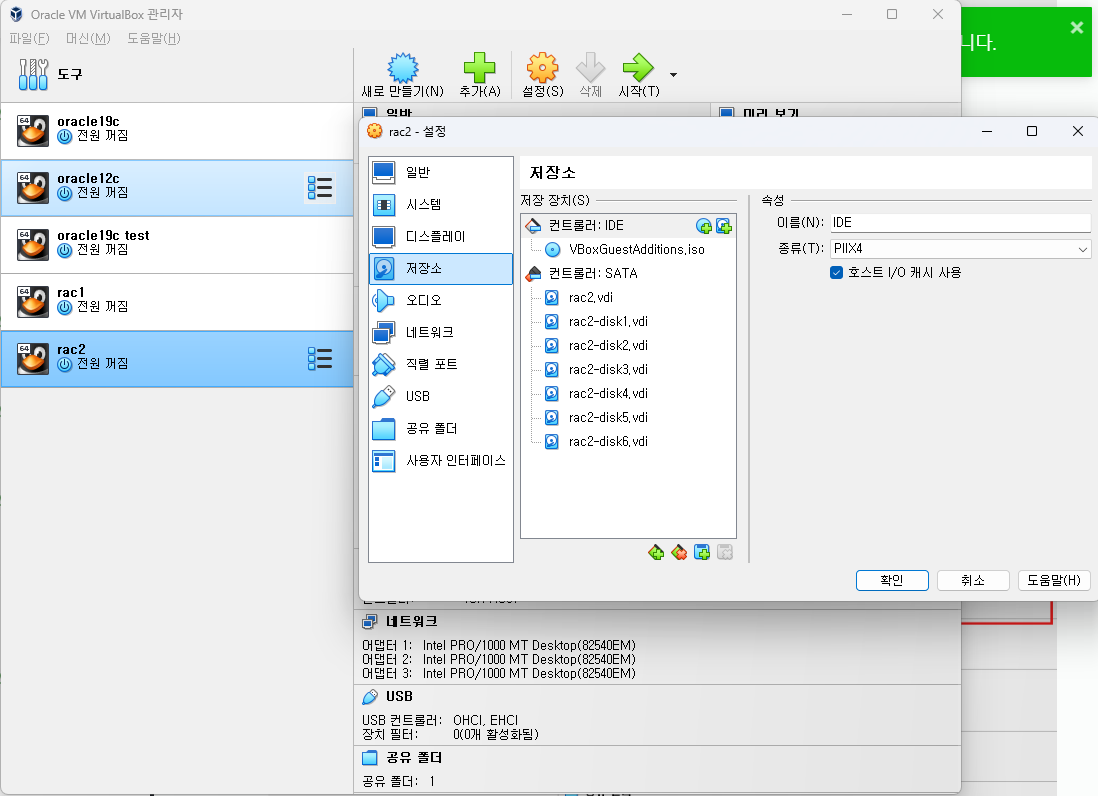Screen dimensions: 1098x796
Task: Select 컨트롤러: IDE in storage tree
Action: pos(586,225)
